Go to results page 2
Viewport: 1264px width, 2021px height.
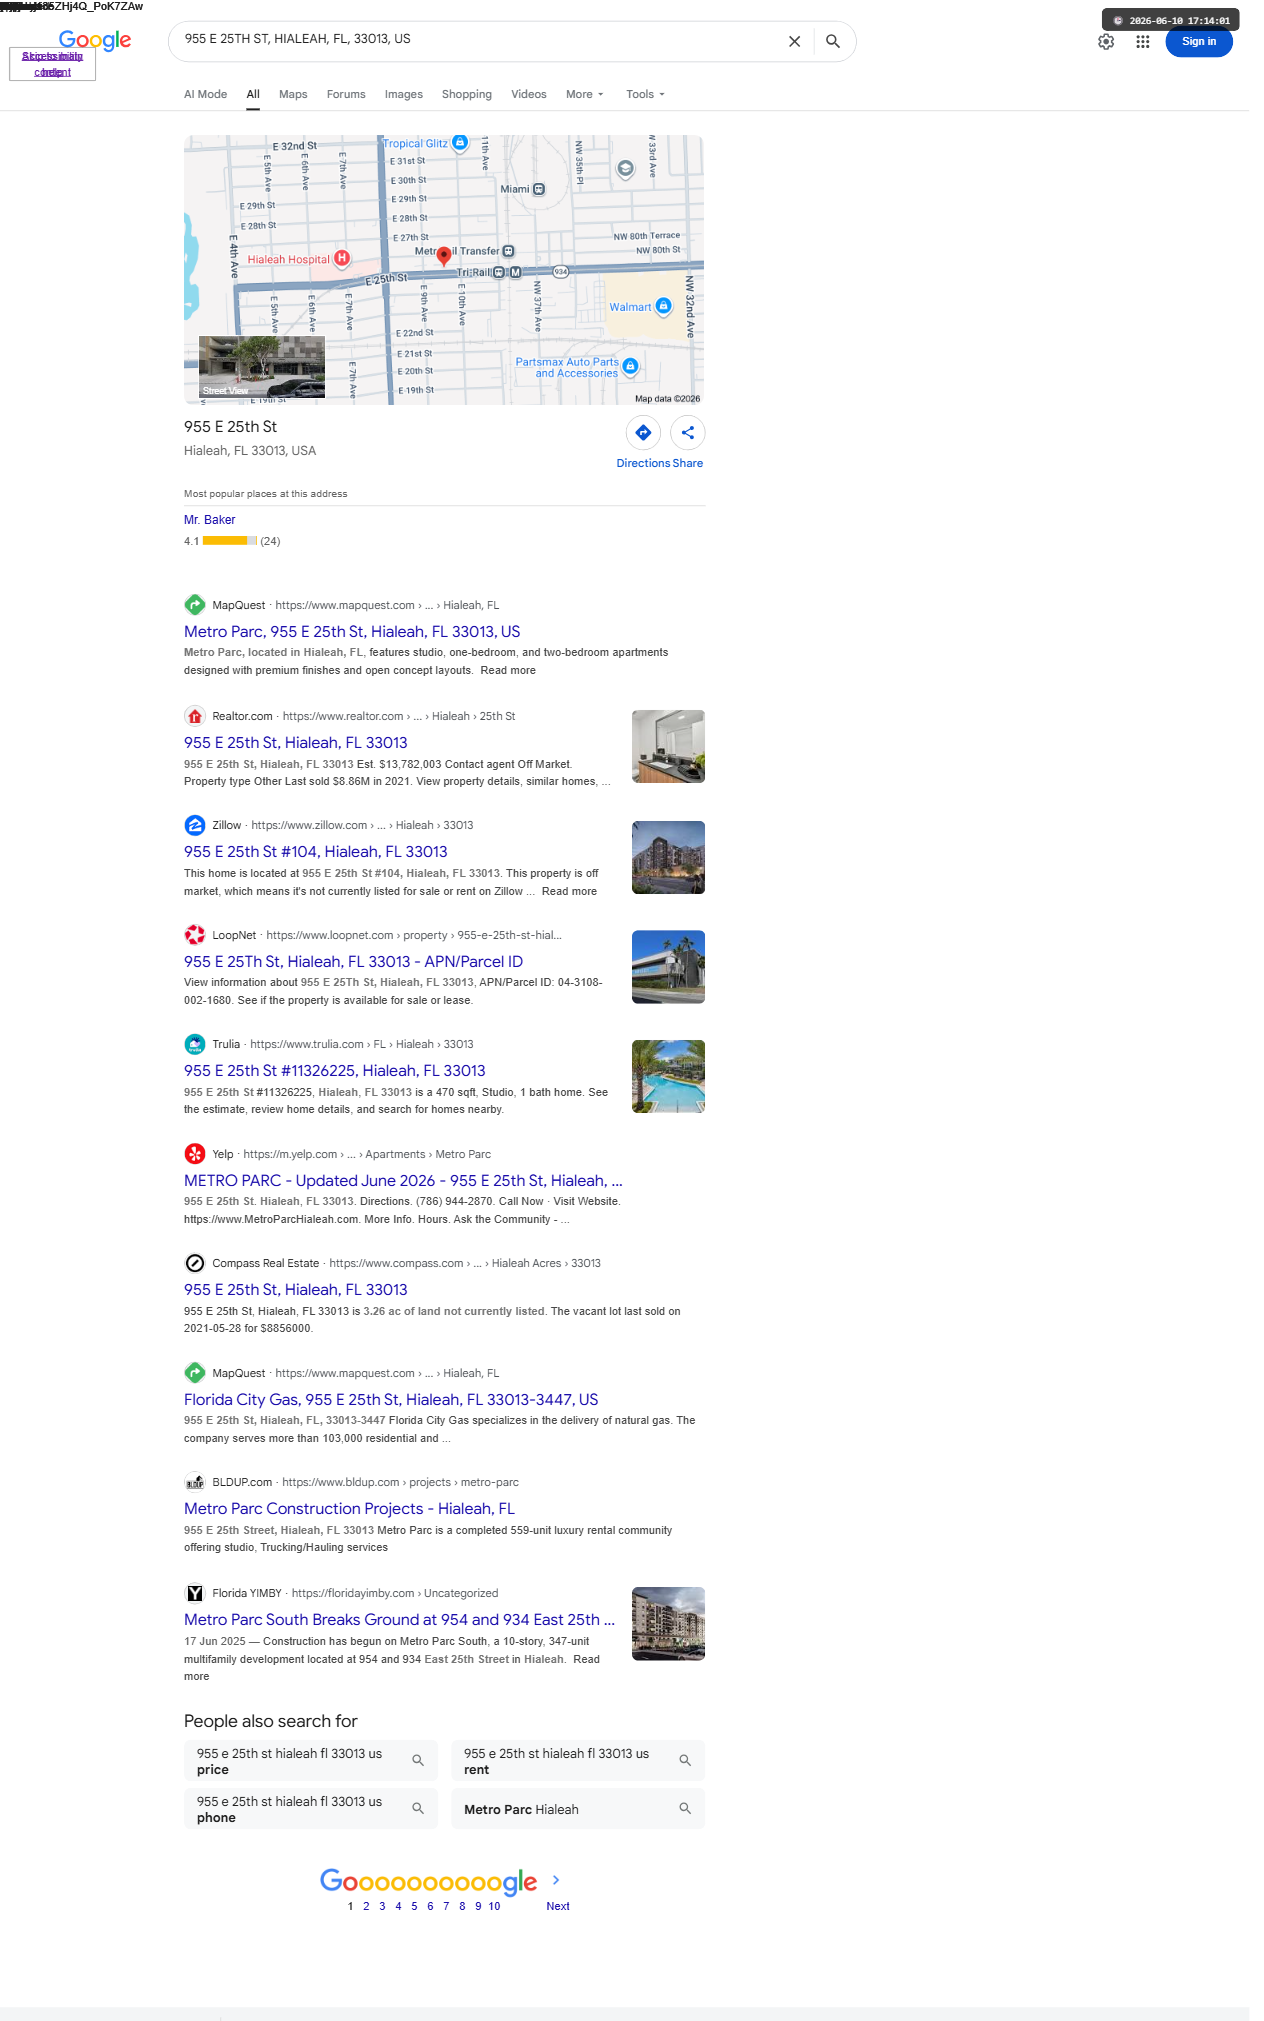366,1906
